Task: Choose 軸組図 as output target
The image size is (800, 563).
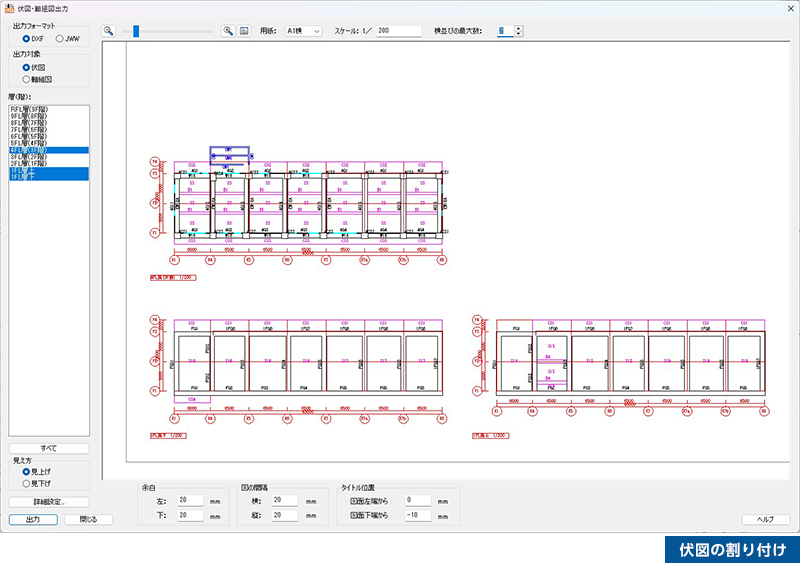Action: [26, 78]
